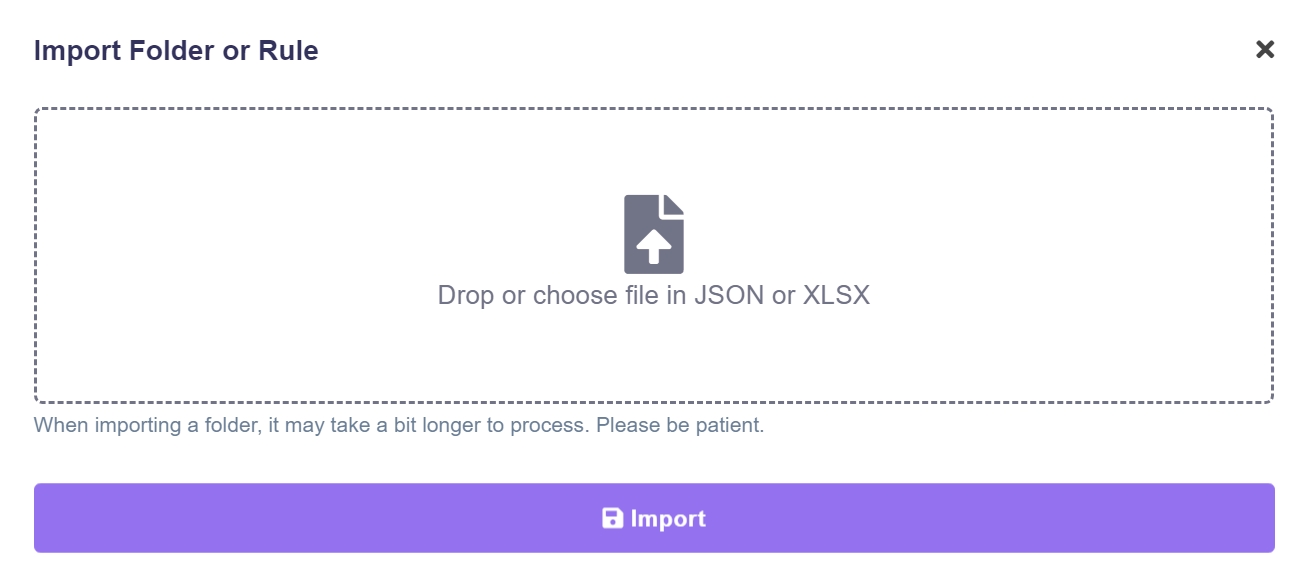Click the file upload icon
The width and height of the screenshot is (1308, 588).
pyautogui.click(x=654, y=234)
